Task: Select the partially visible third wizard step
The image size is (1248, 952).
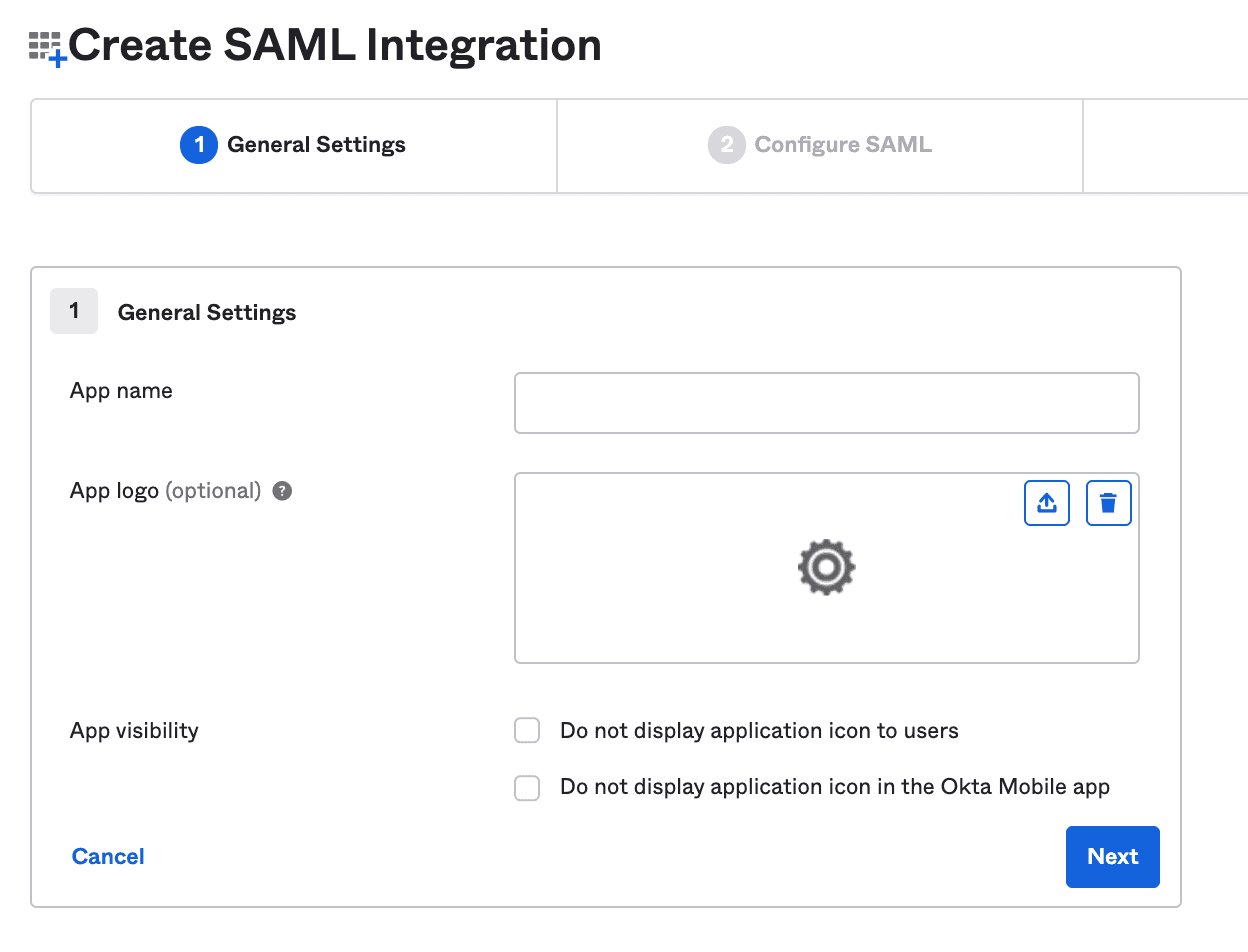Action: point(1165,144)
